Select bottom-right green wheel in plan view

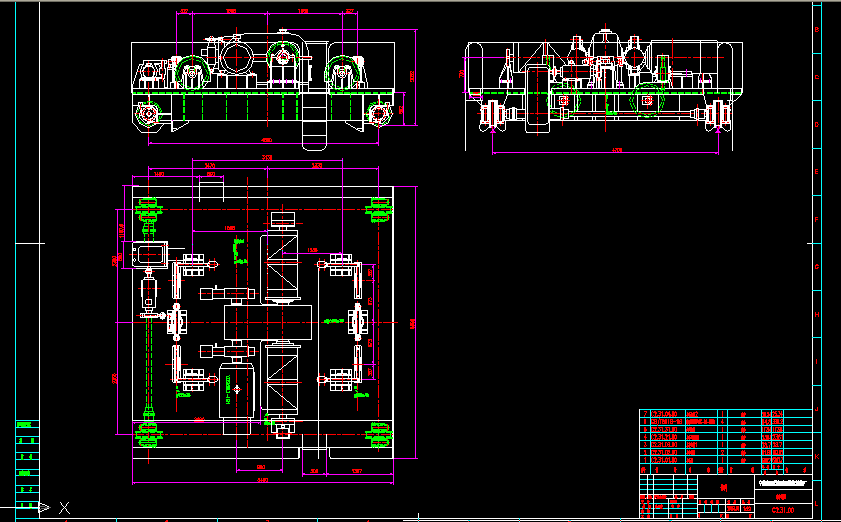coord(380,431)
